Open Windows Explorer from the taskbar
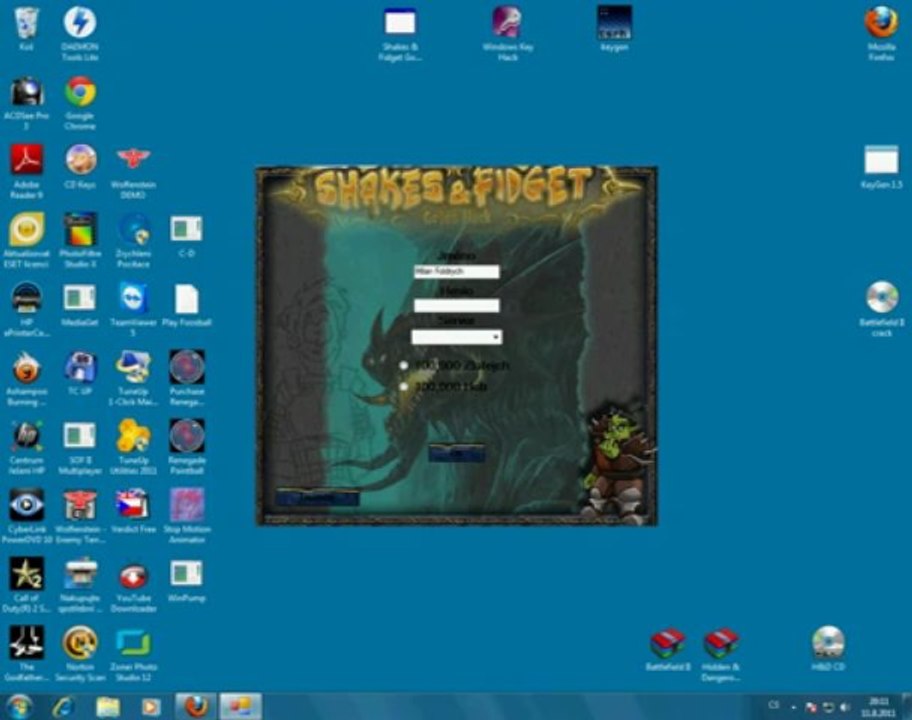Viewport: 912px width, 720px height. click(108, 706)
